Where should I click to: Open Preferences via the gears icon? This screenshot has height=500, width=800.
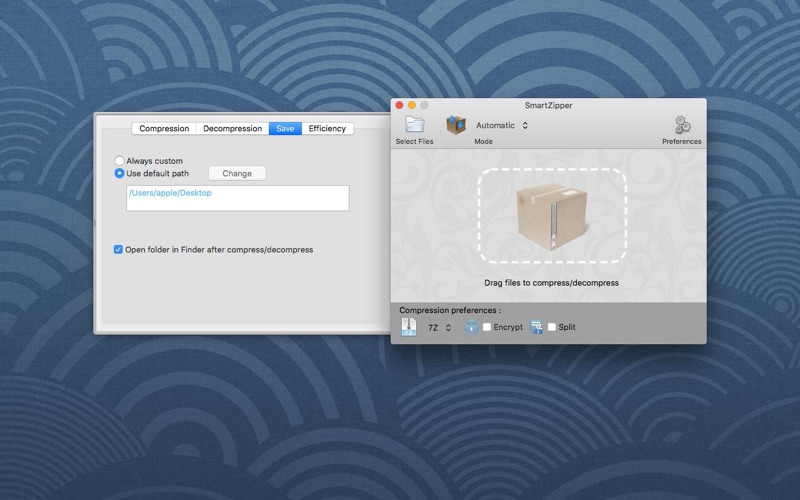(682, 125)
